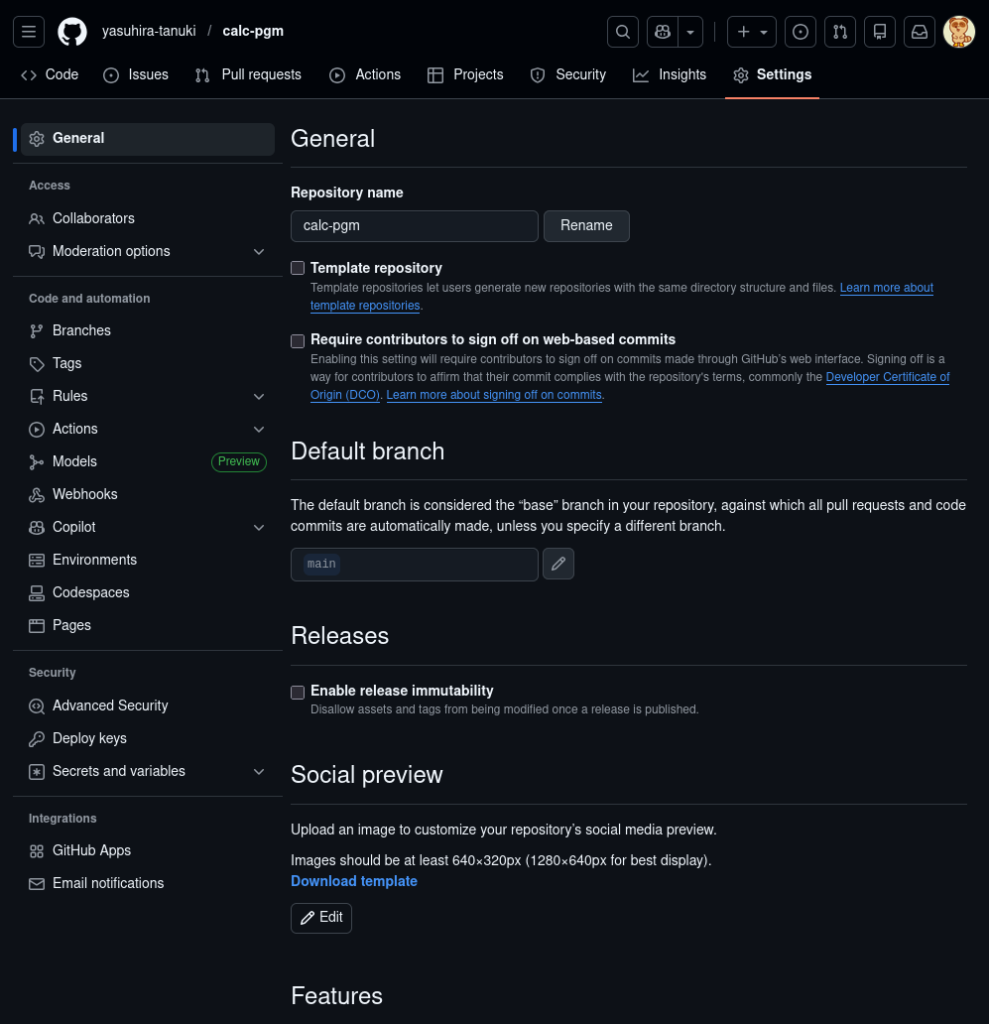Expand the Moderation options section

[258, 252]
